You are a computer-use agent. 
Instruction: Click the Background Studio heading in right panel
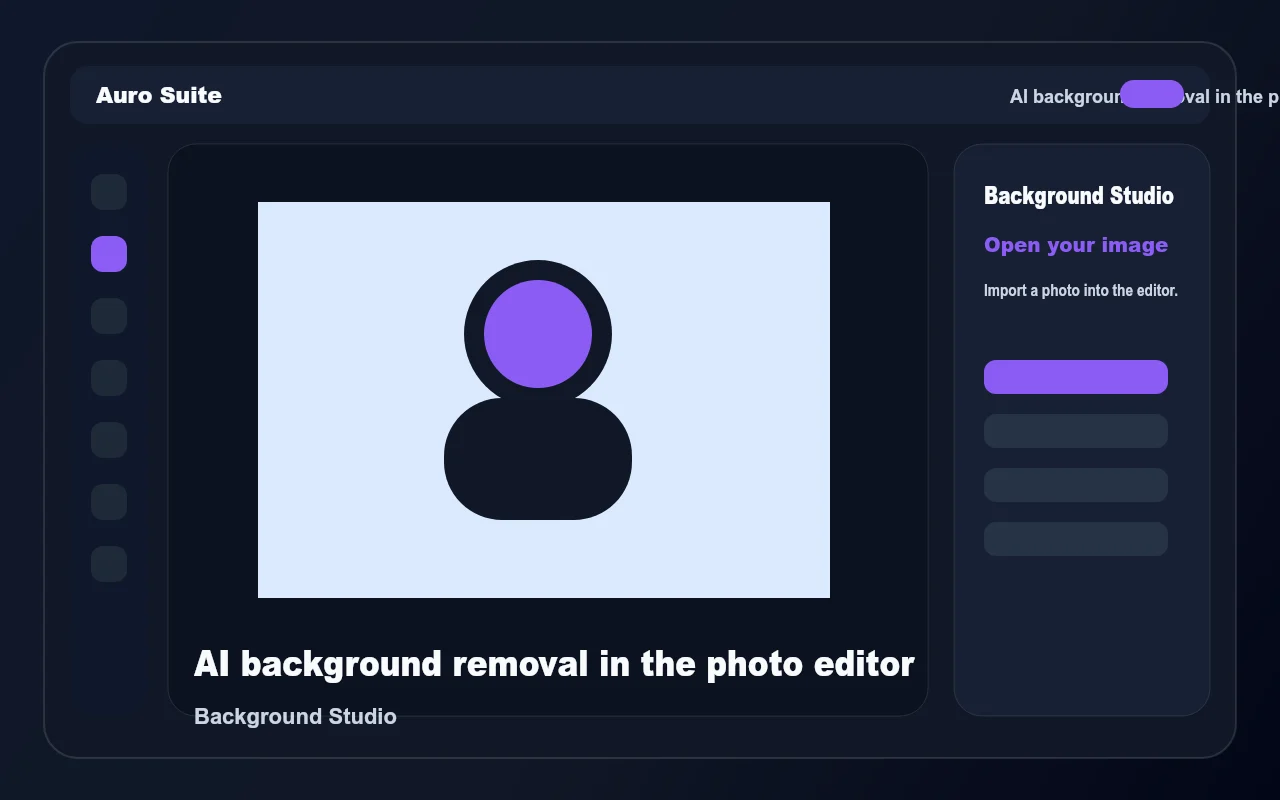click(x=1079, y=196)
